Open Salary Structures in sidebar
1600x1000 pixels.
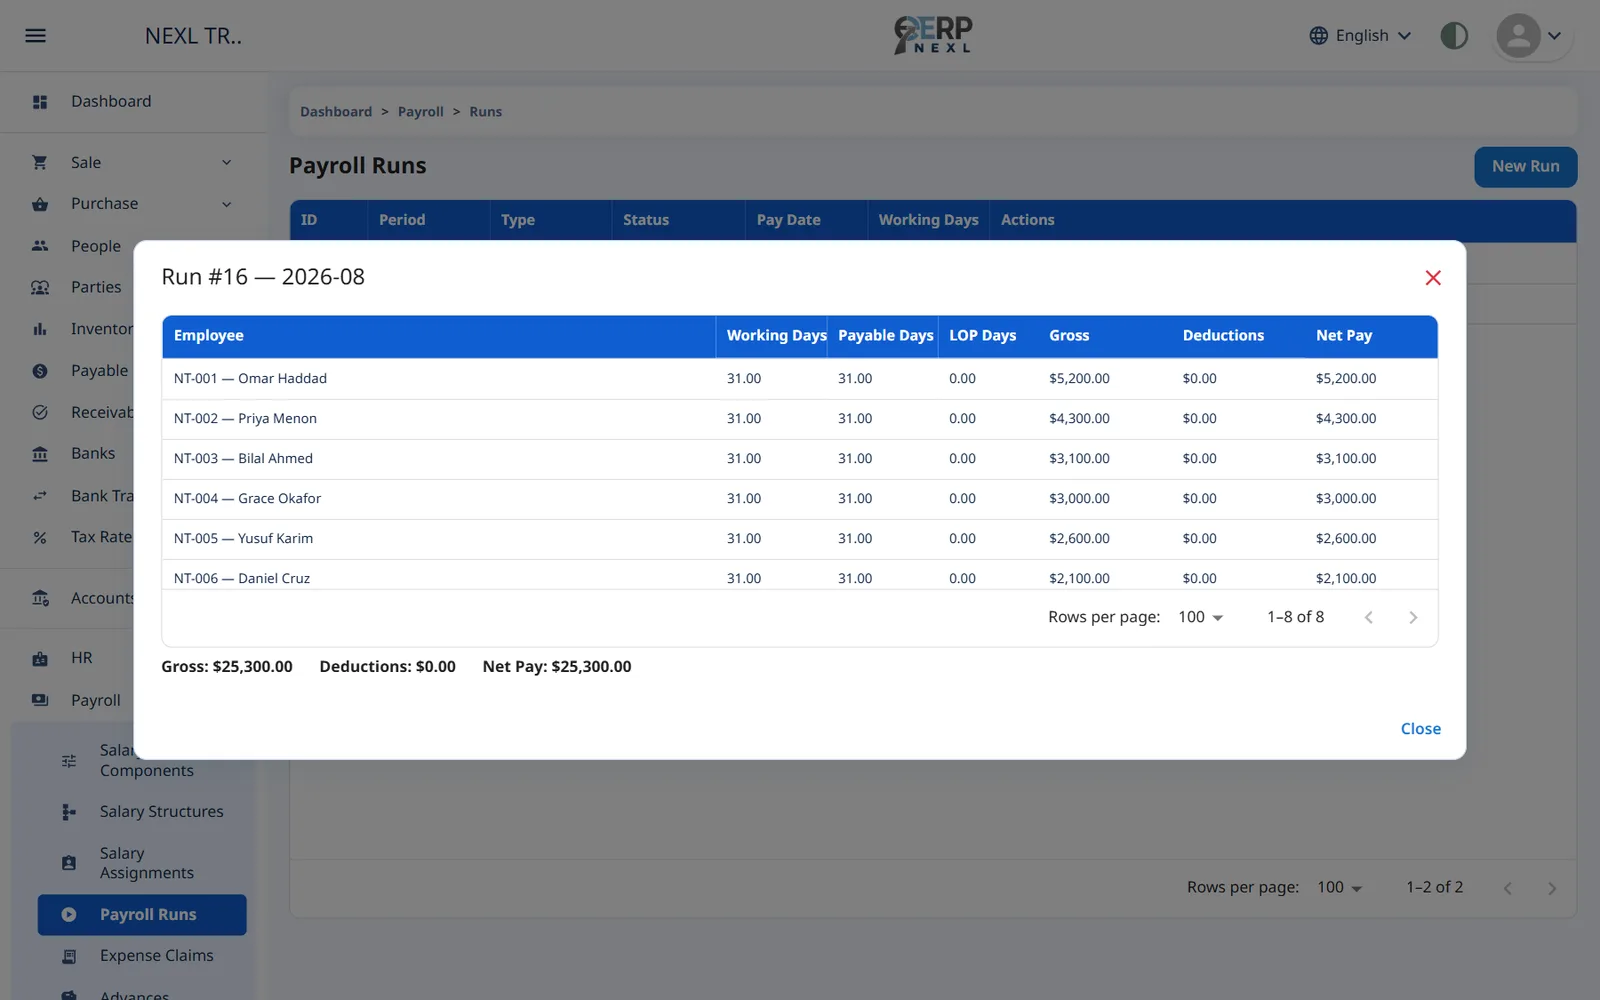142,812
